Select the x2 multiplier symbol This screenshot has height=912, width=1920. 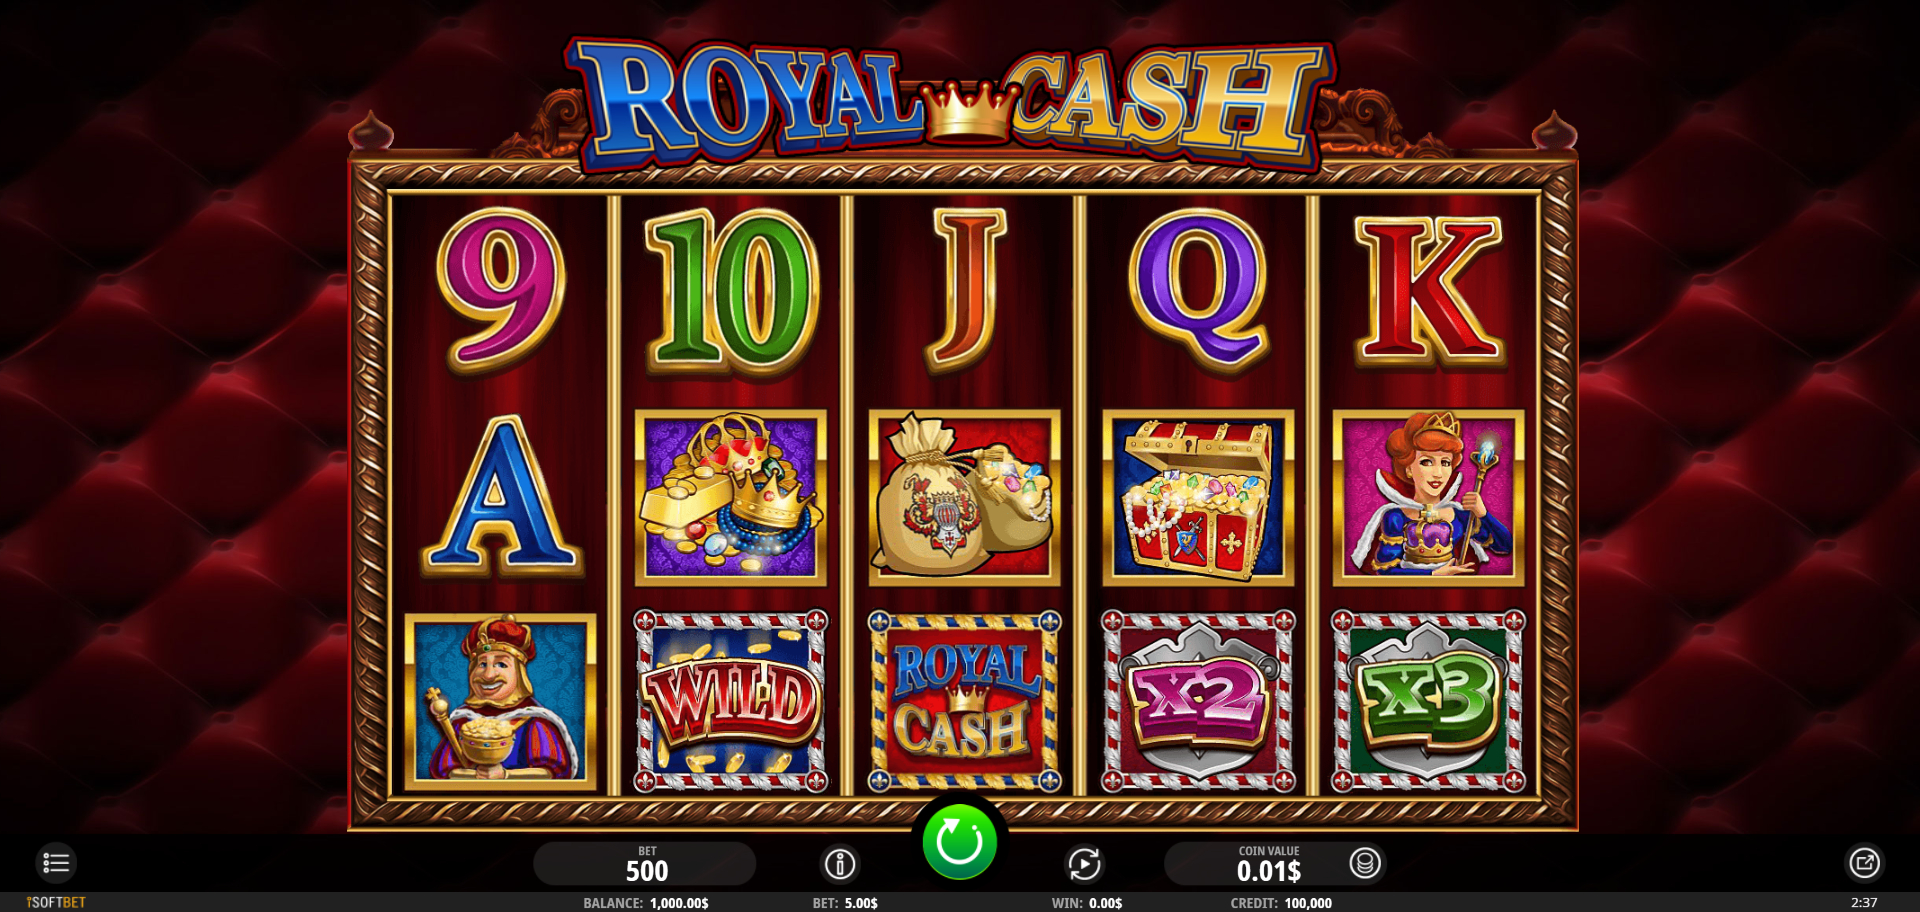tap(1198, 701)
